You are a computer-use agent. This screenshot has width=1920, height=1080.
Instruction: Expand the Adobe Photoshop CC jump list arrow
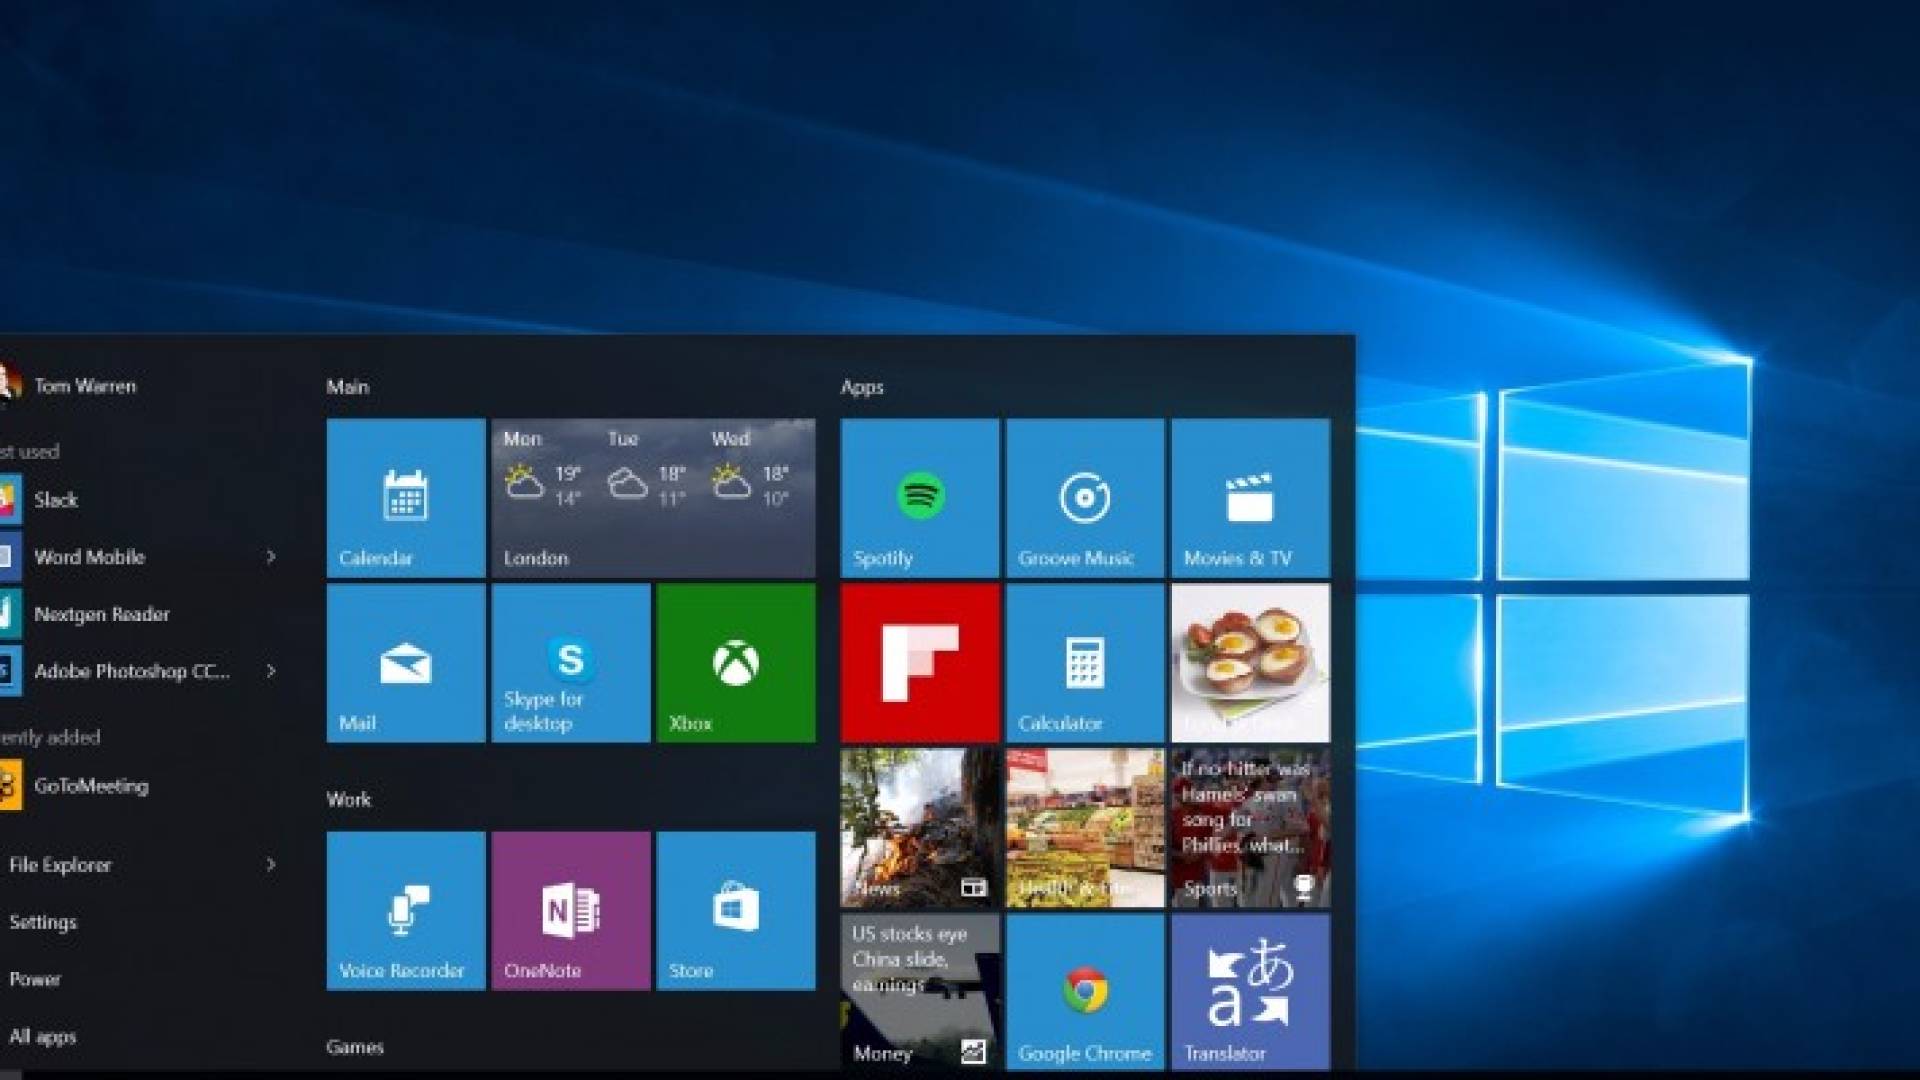[271, 670]
